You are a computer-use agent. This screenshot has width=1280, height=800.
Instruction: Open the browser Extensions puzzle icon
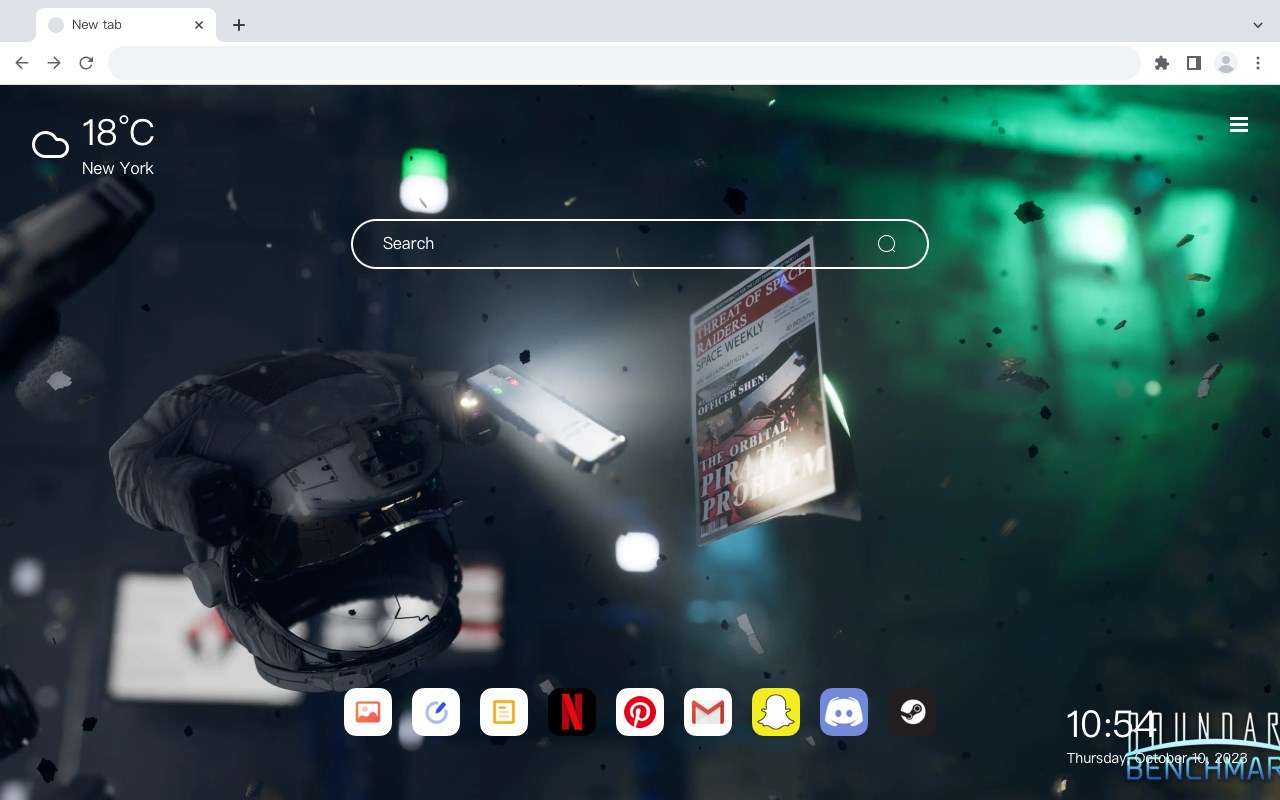click(x=1161, y=63)
